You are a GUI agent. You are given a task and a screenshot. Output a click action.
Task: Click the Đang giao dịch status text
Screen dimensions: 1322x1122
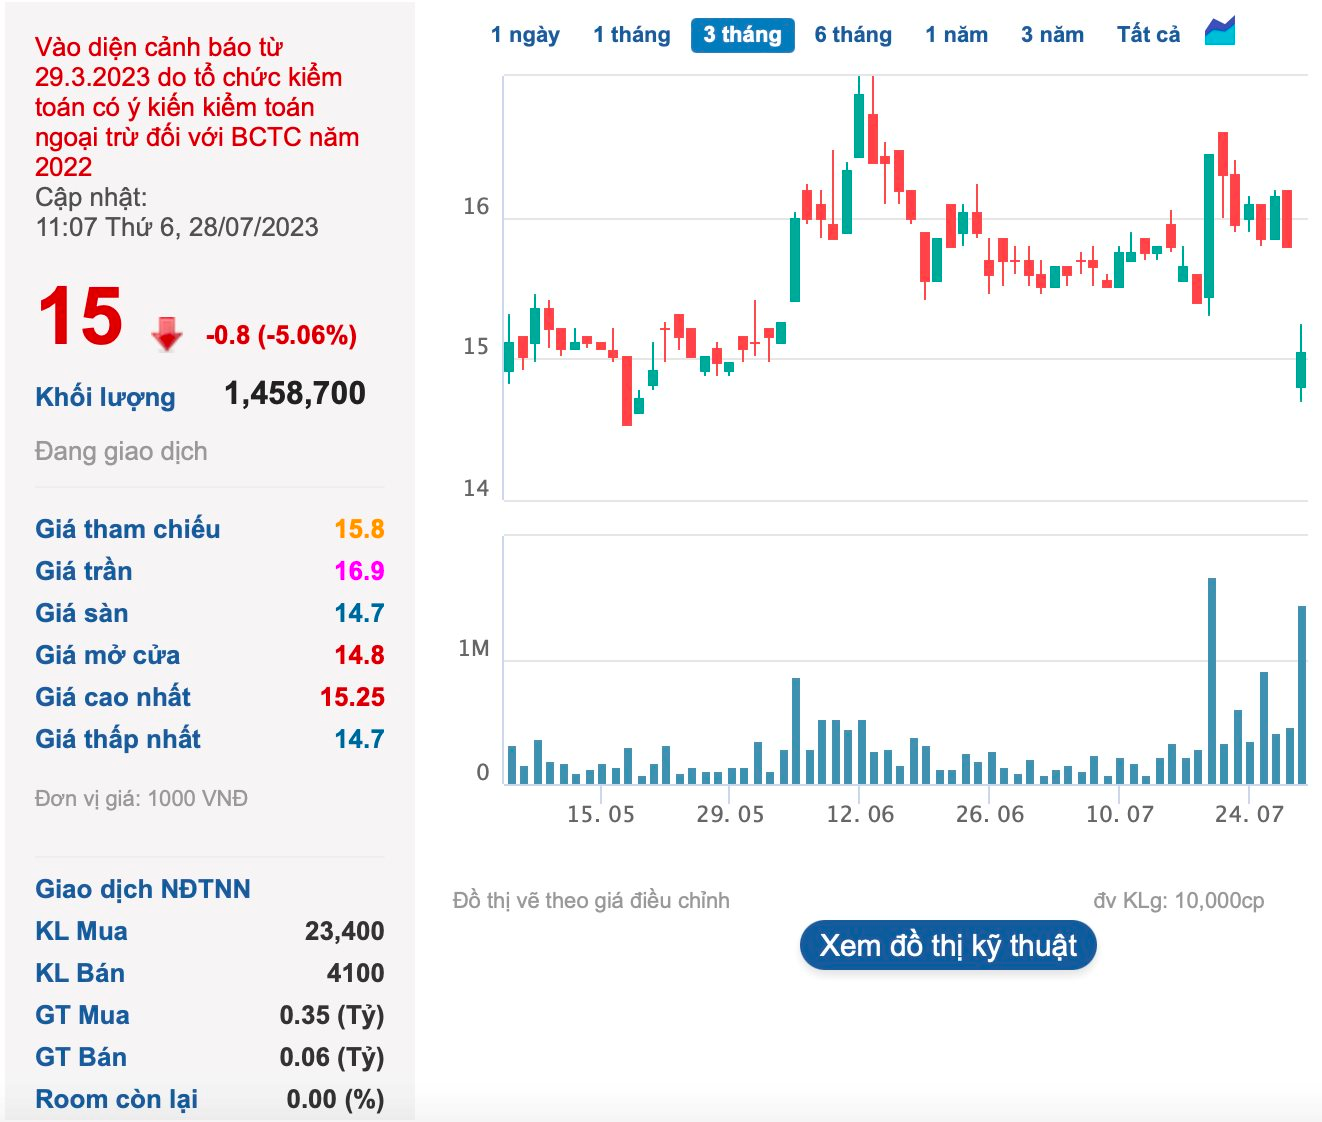tap(121, 451)
